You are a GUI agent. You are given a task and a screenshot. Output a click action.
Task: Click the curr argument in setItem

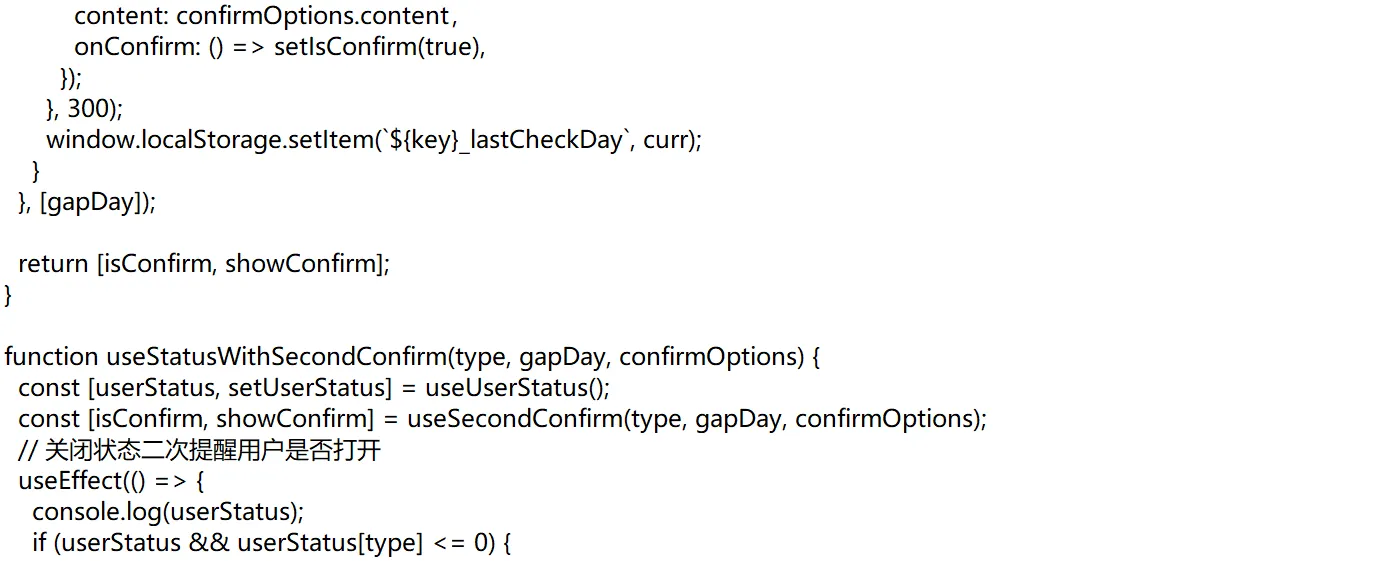coord(665,139)
